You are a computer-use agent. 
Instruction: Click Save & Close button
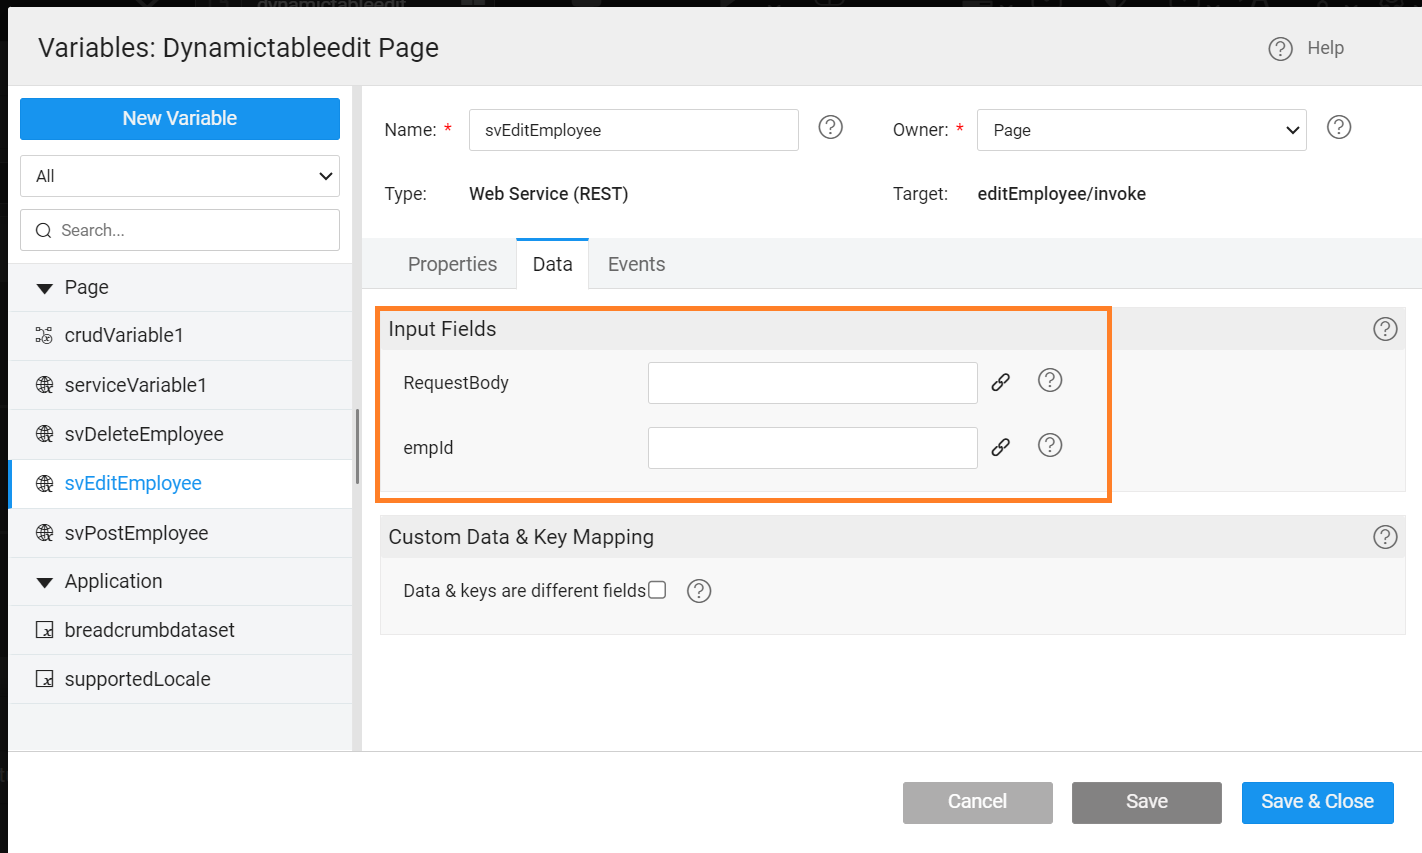tap(1317, 802)
